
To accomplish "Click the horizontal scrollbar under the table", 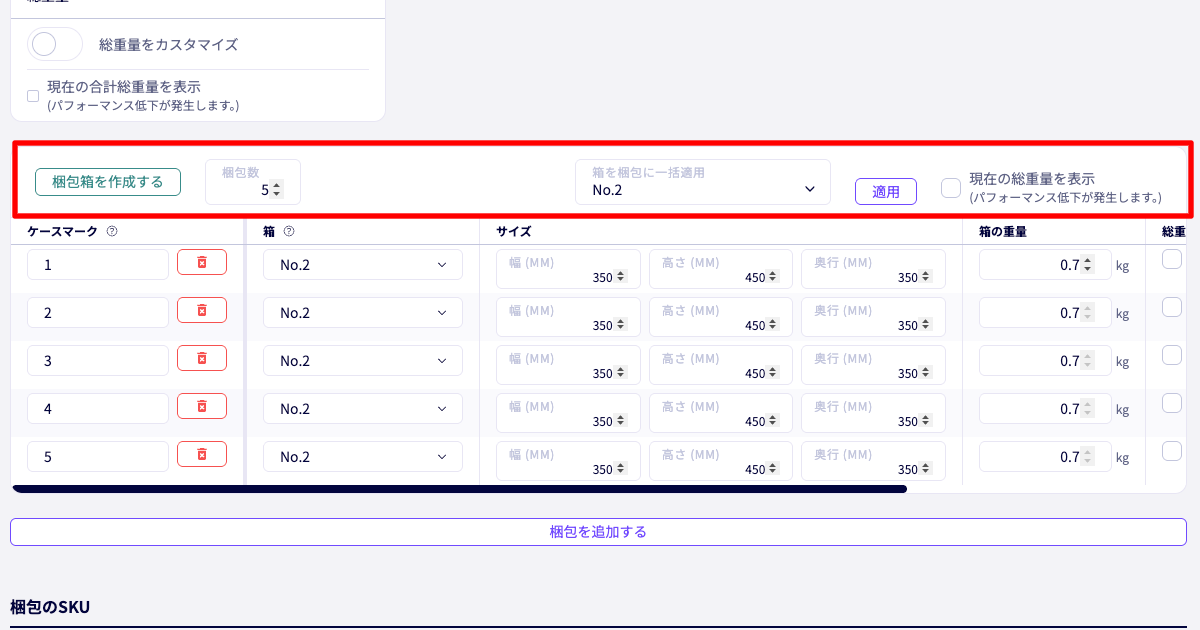I will pos(460,489).
